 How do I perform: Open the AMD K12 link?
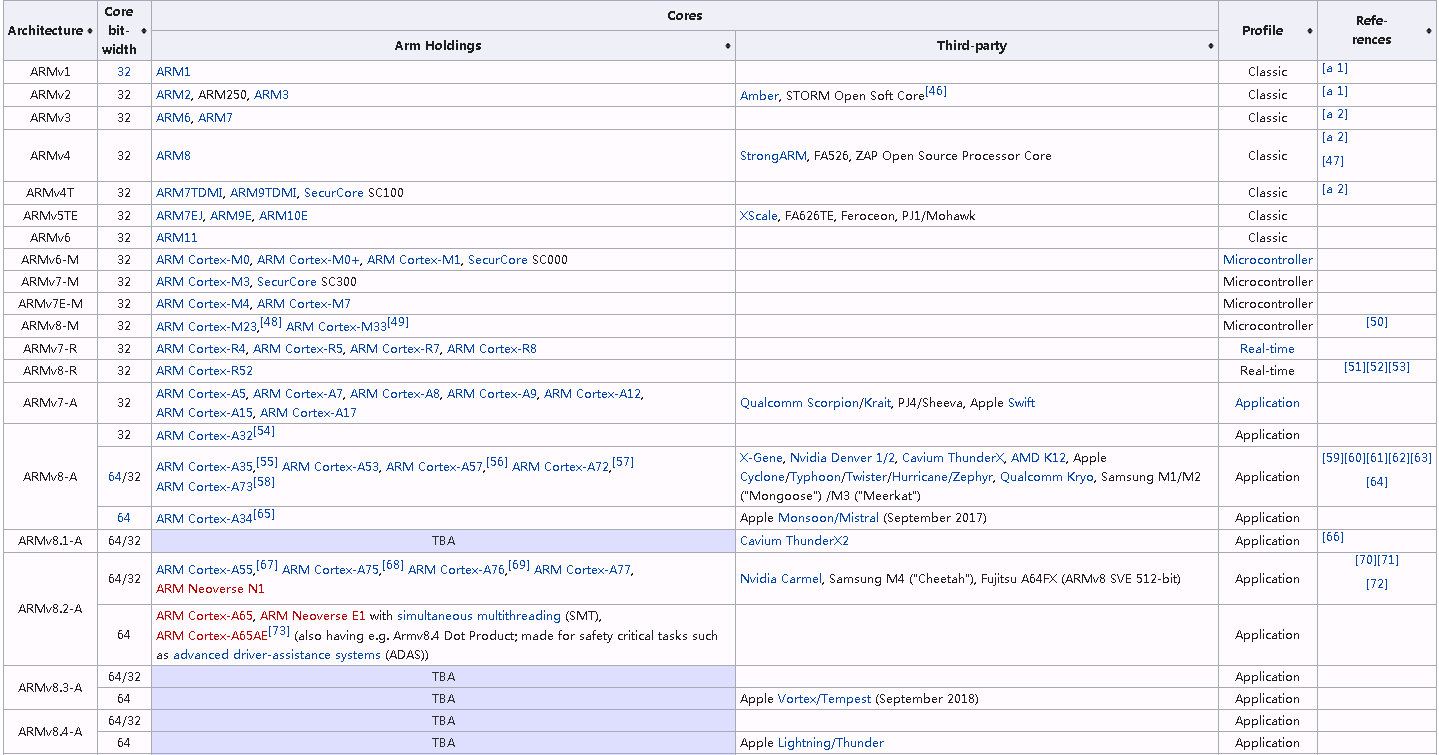click(1038, 458)
